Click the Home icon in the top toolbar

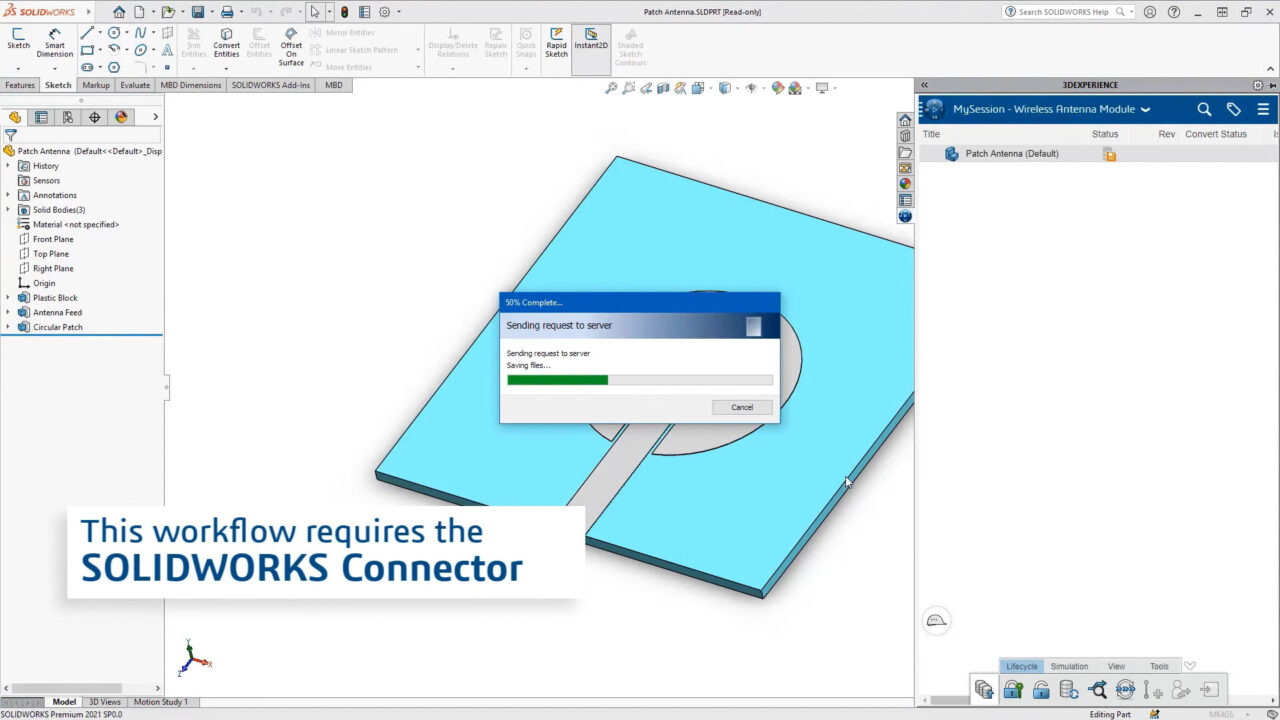click(119, 12)
